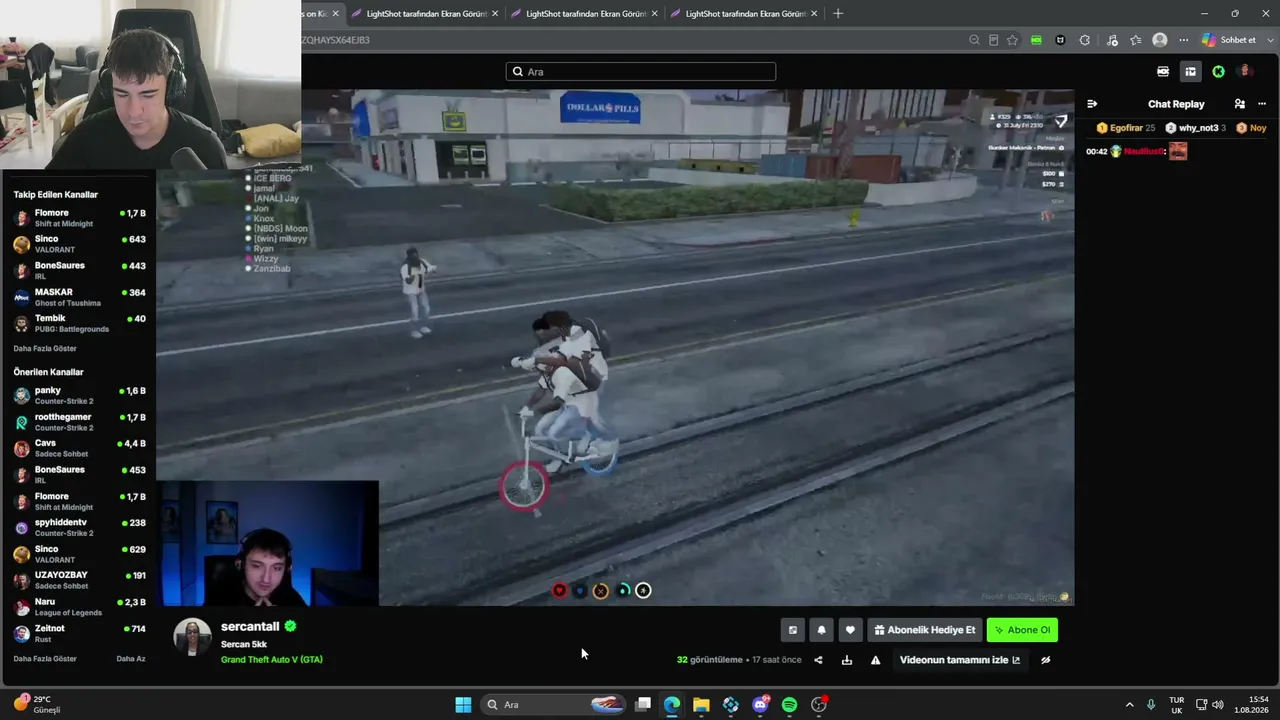Screen dimensions: 1280x720
Task: Follow the channel with the heart button
Action: pyautogui.click(x=850, y=630)
